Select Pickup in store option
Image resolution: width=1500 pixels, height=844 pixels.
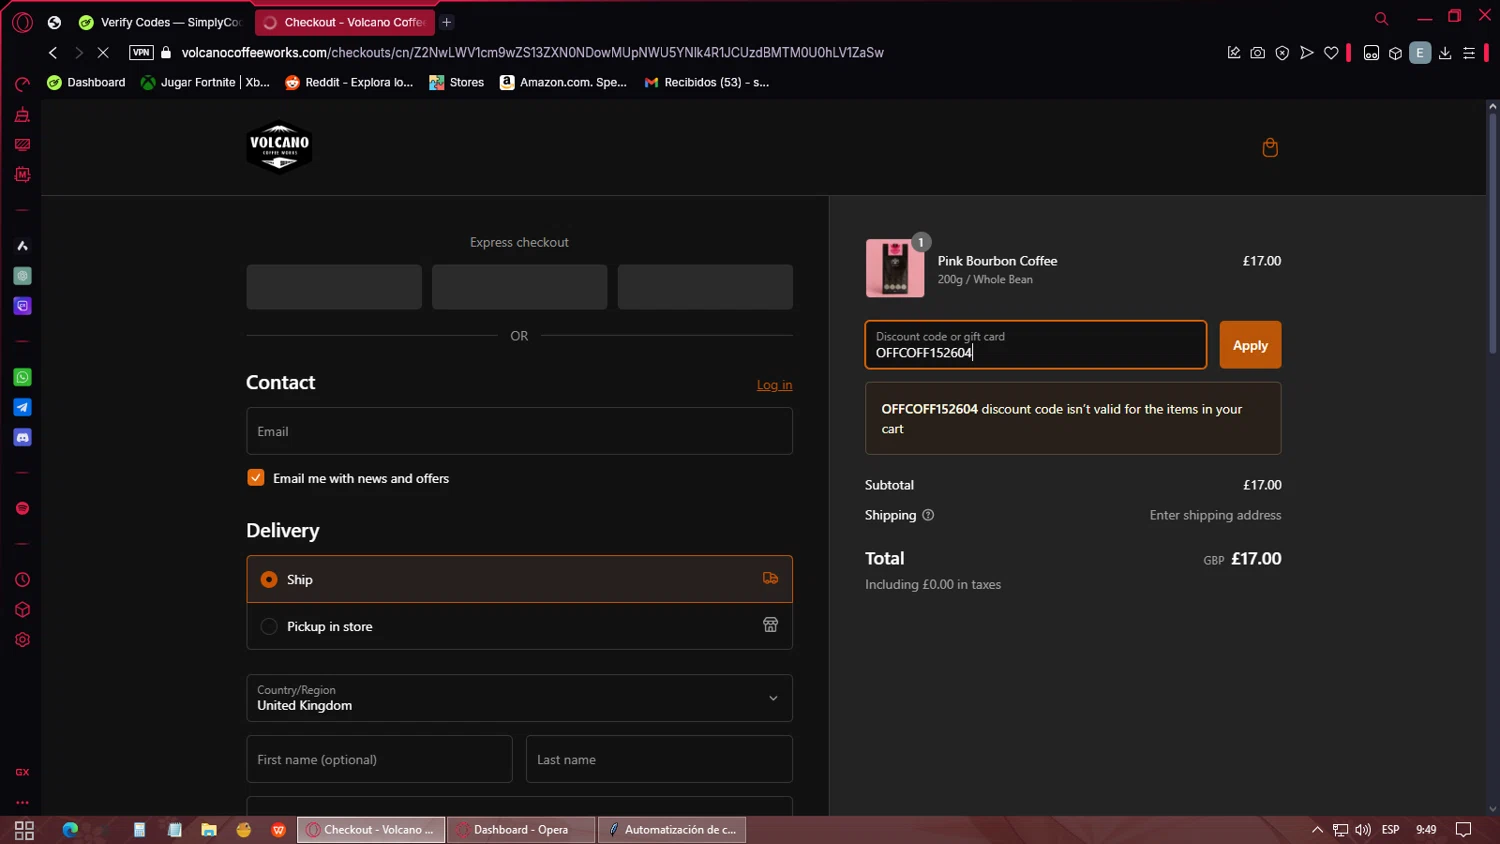[519, 626]
